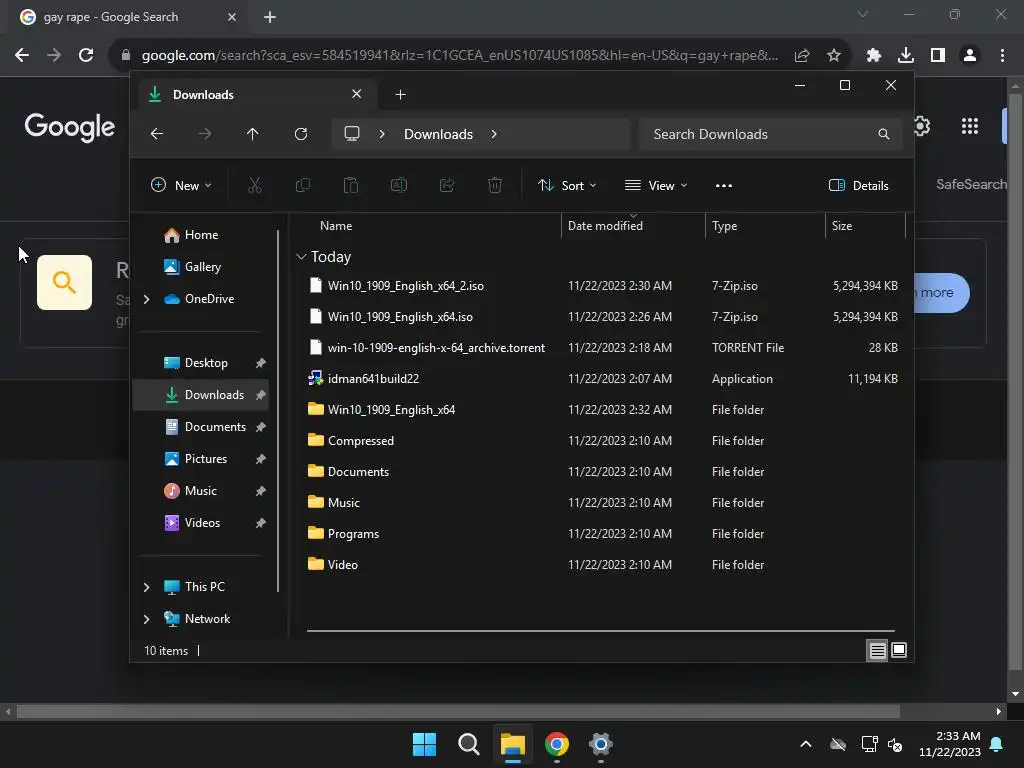
Task: Open the Sort dropdown menu
Action: pyautogui.click(x=567, y=185)
